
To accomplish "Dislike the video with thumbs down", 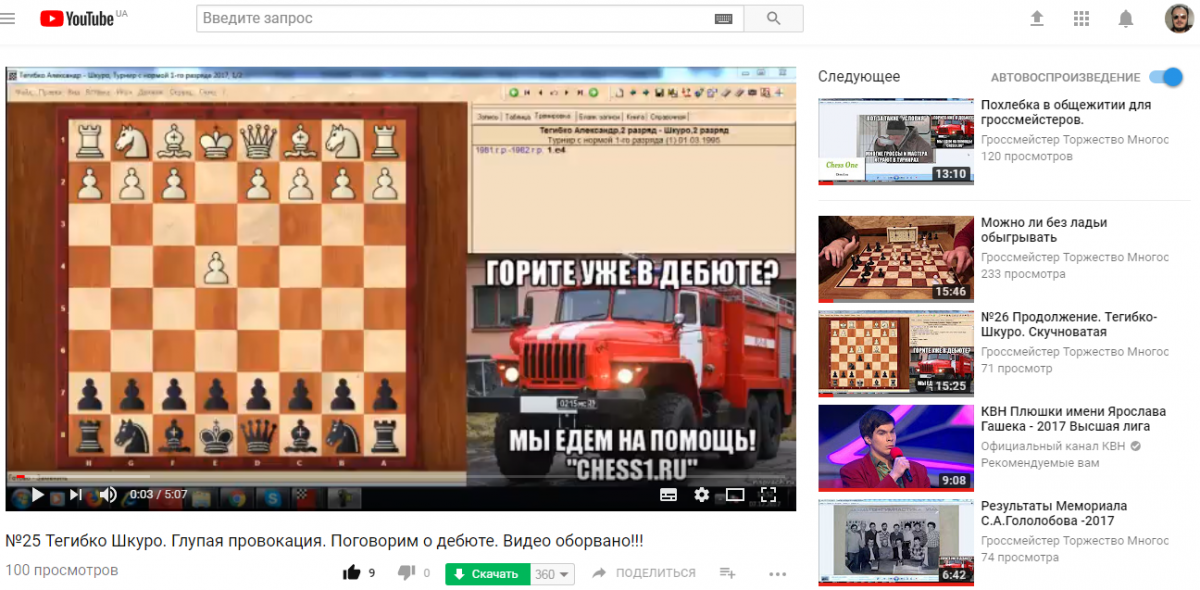I will [406, 573].
